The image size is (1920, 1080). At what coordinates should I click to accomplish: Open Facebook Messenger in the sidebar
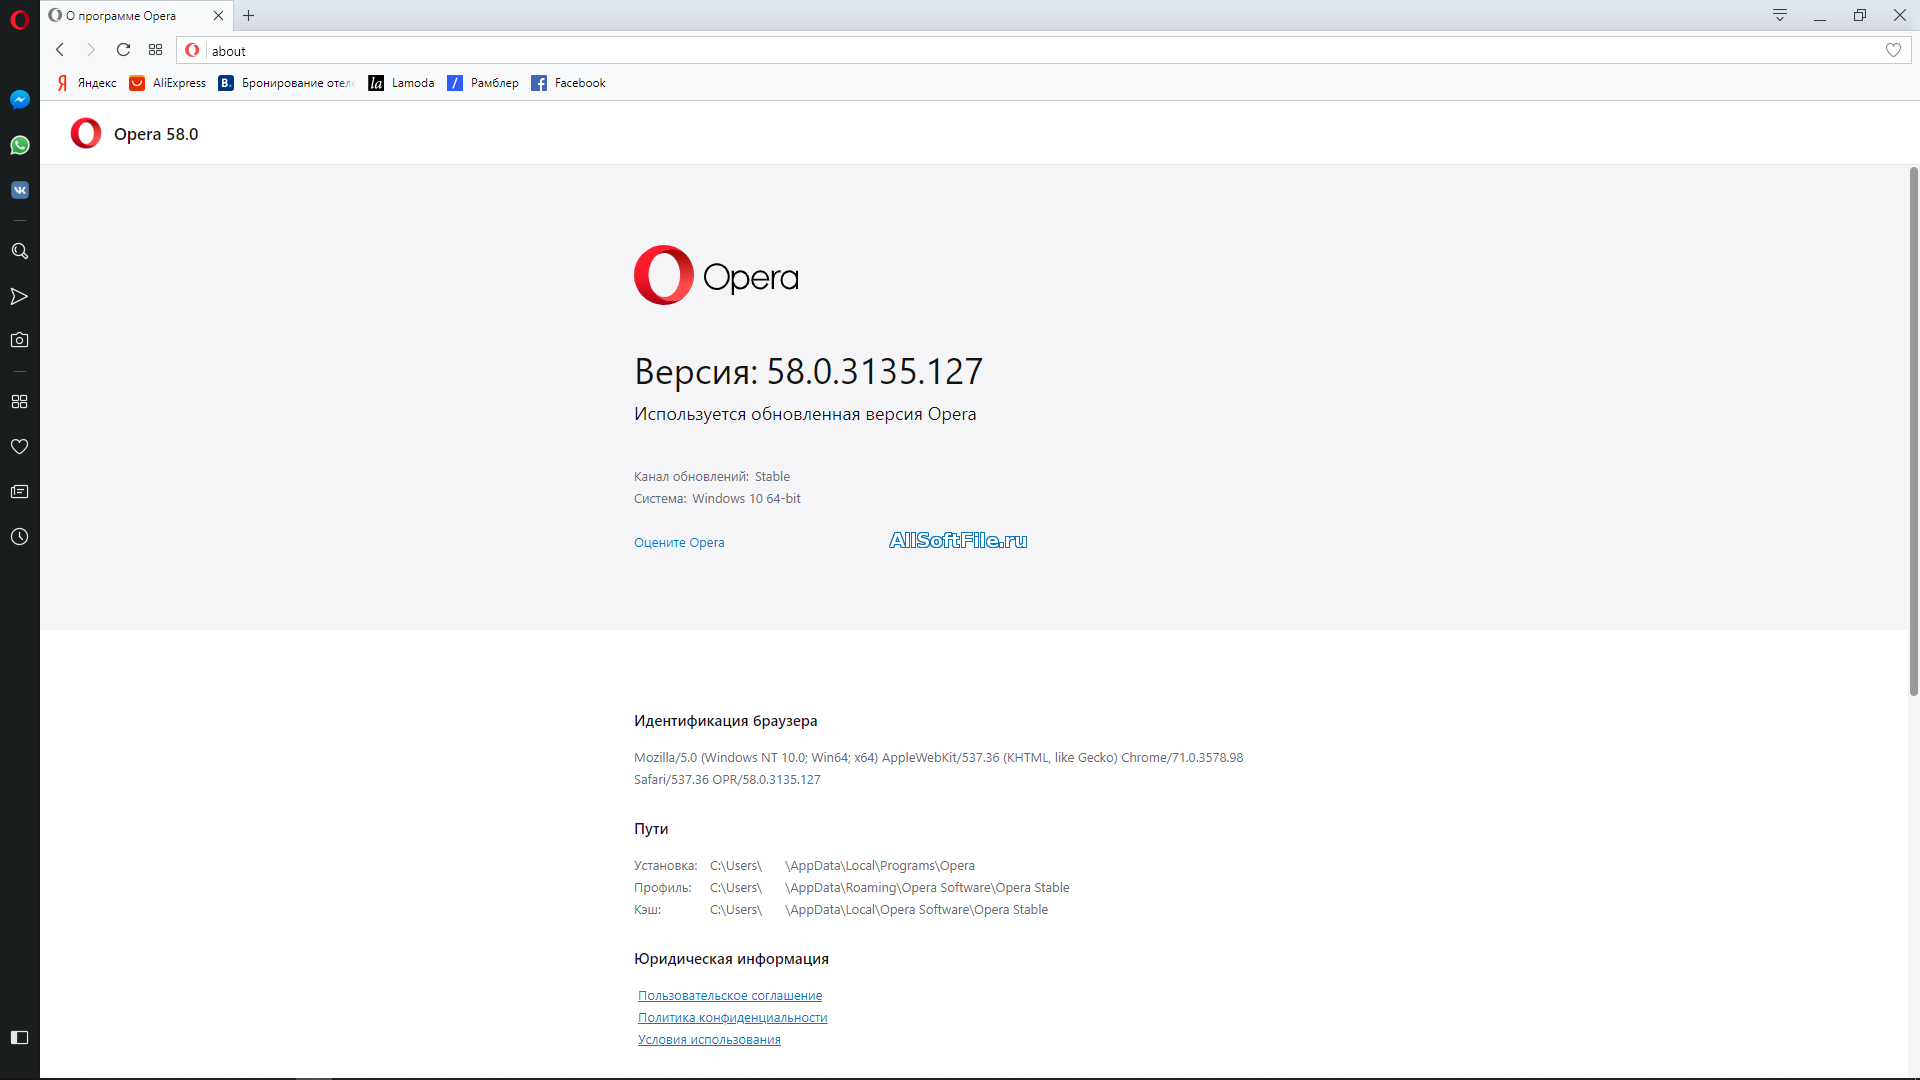point(19,99)
